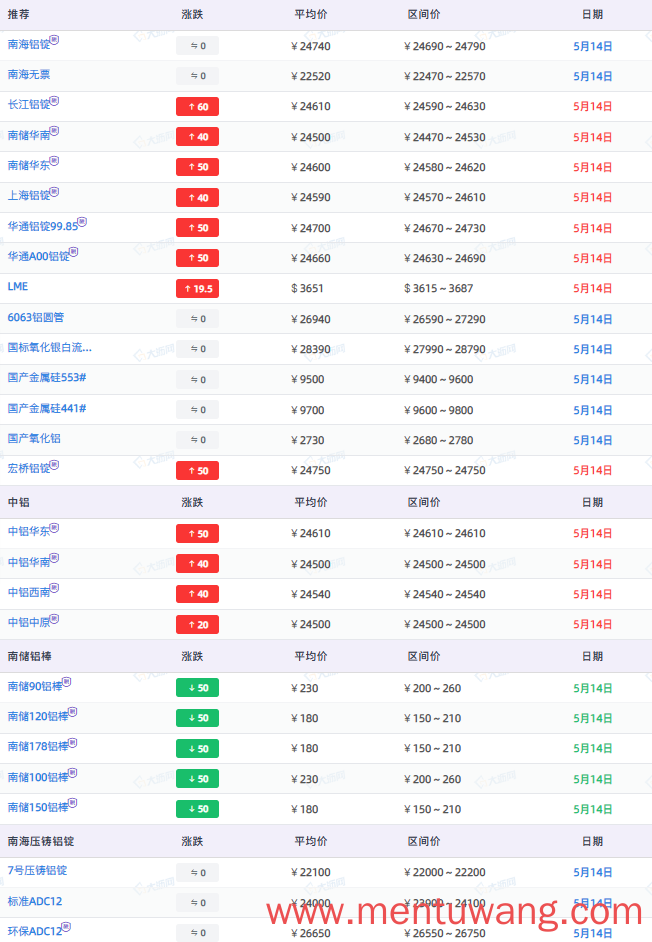Click the circled badge icon beside 南储华东
Screen dimensions: 652x942
click(x=55, y=160)
